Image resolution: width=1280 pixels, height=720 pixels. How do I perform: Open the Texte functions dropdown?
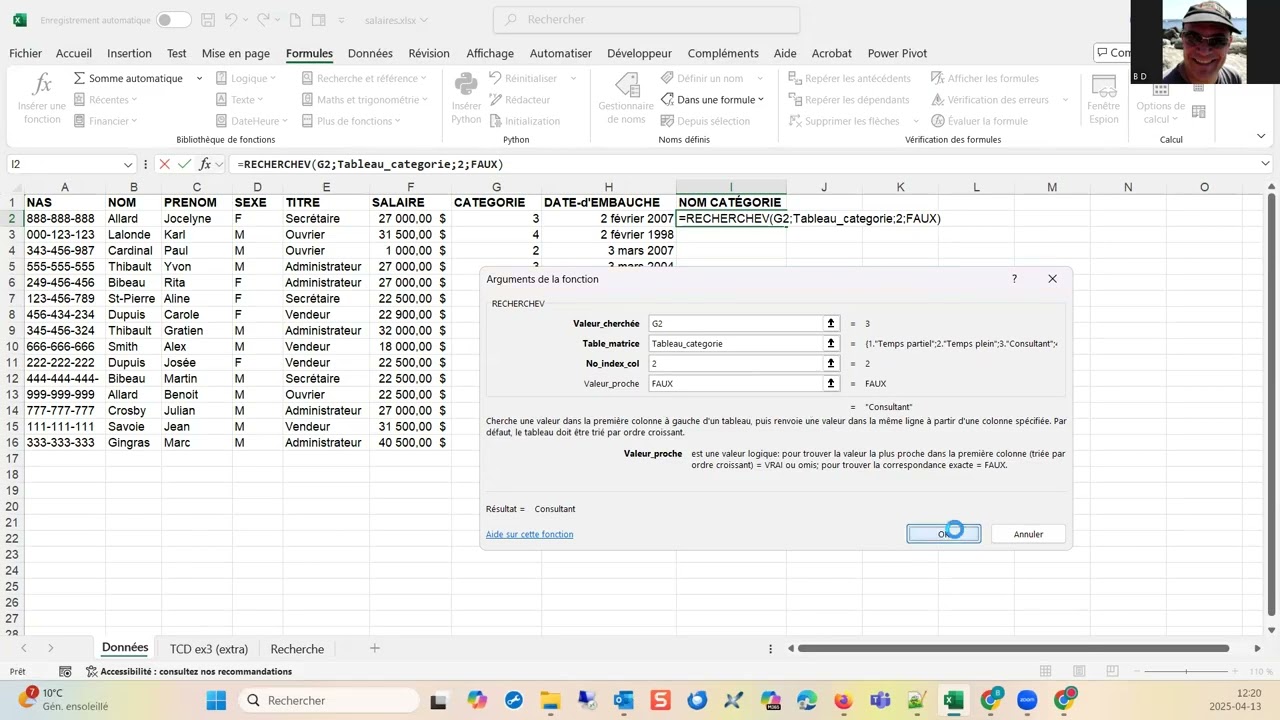tap(241, 99)
